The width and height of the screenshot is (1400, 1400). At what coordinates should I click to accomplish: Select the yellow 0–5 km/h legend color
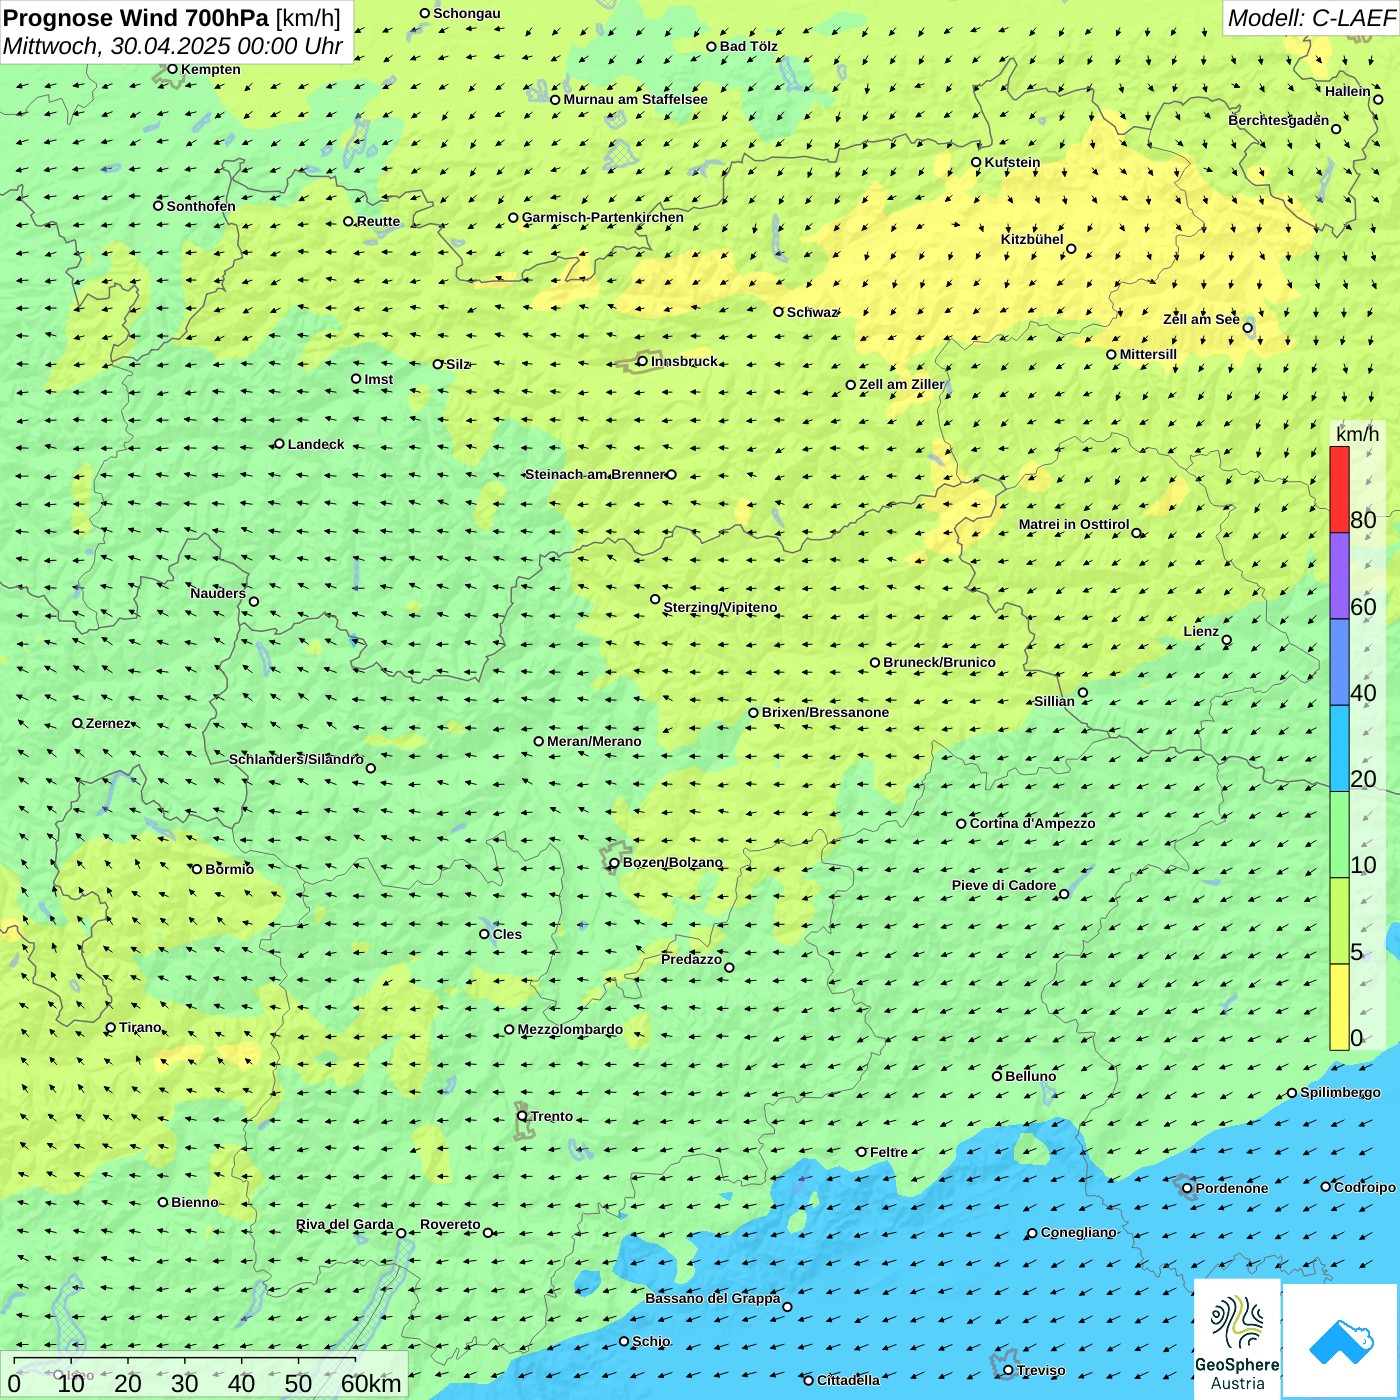(1339, 1007)
